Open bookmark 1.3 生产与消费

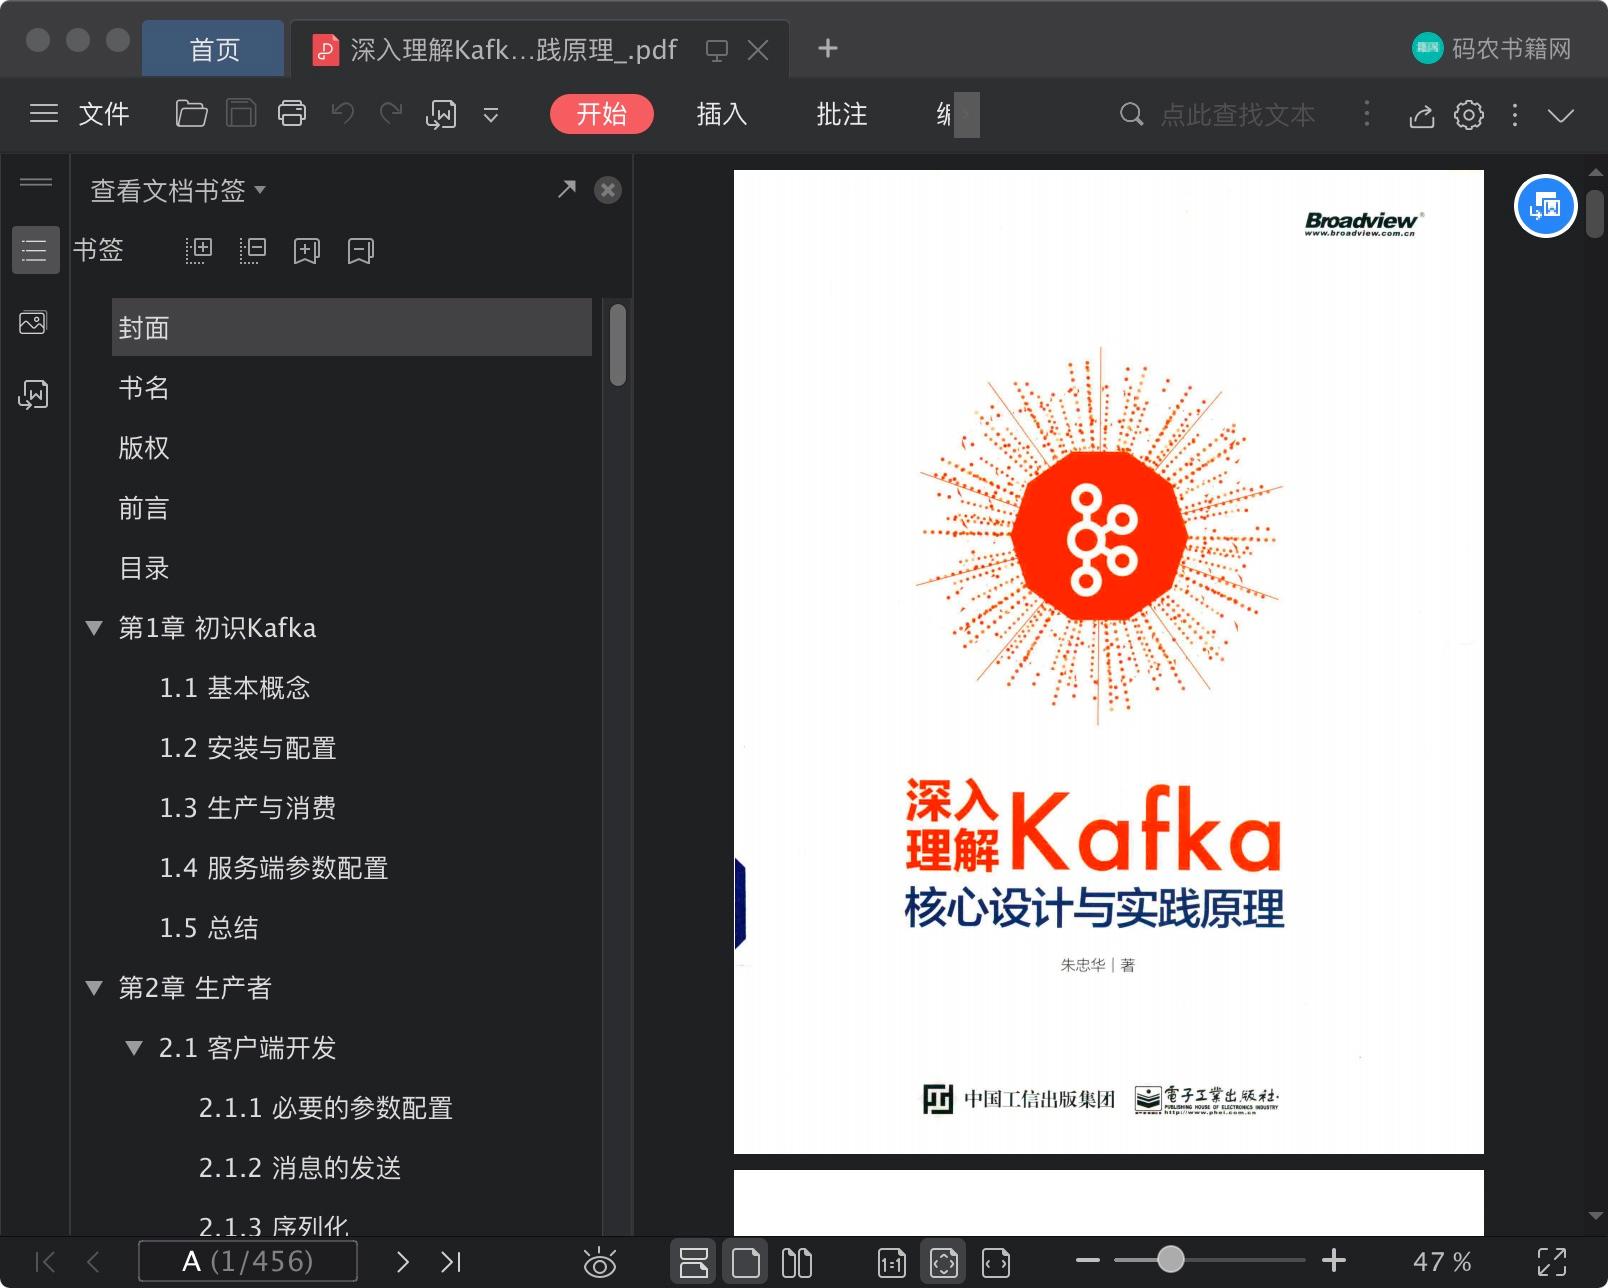pyautogui.click(x=248, y=808)
